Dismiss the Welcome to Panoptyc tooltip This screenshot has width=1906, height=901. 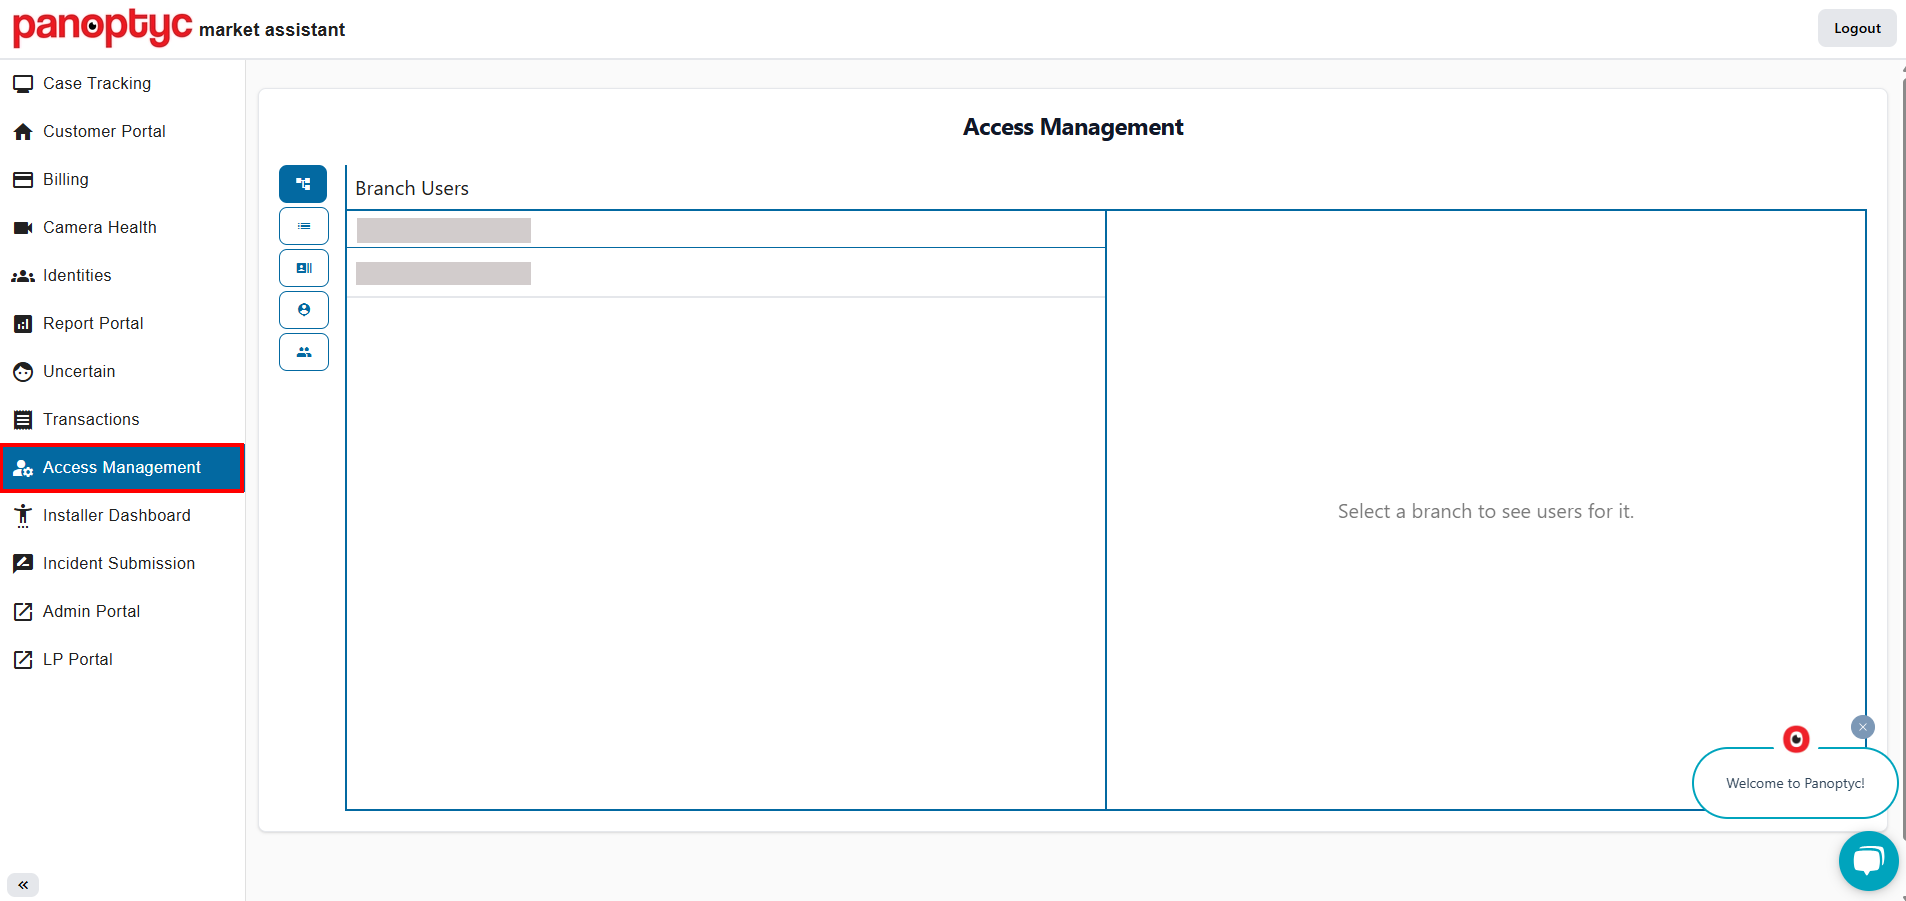click(1861, 727)
